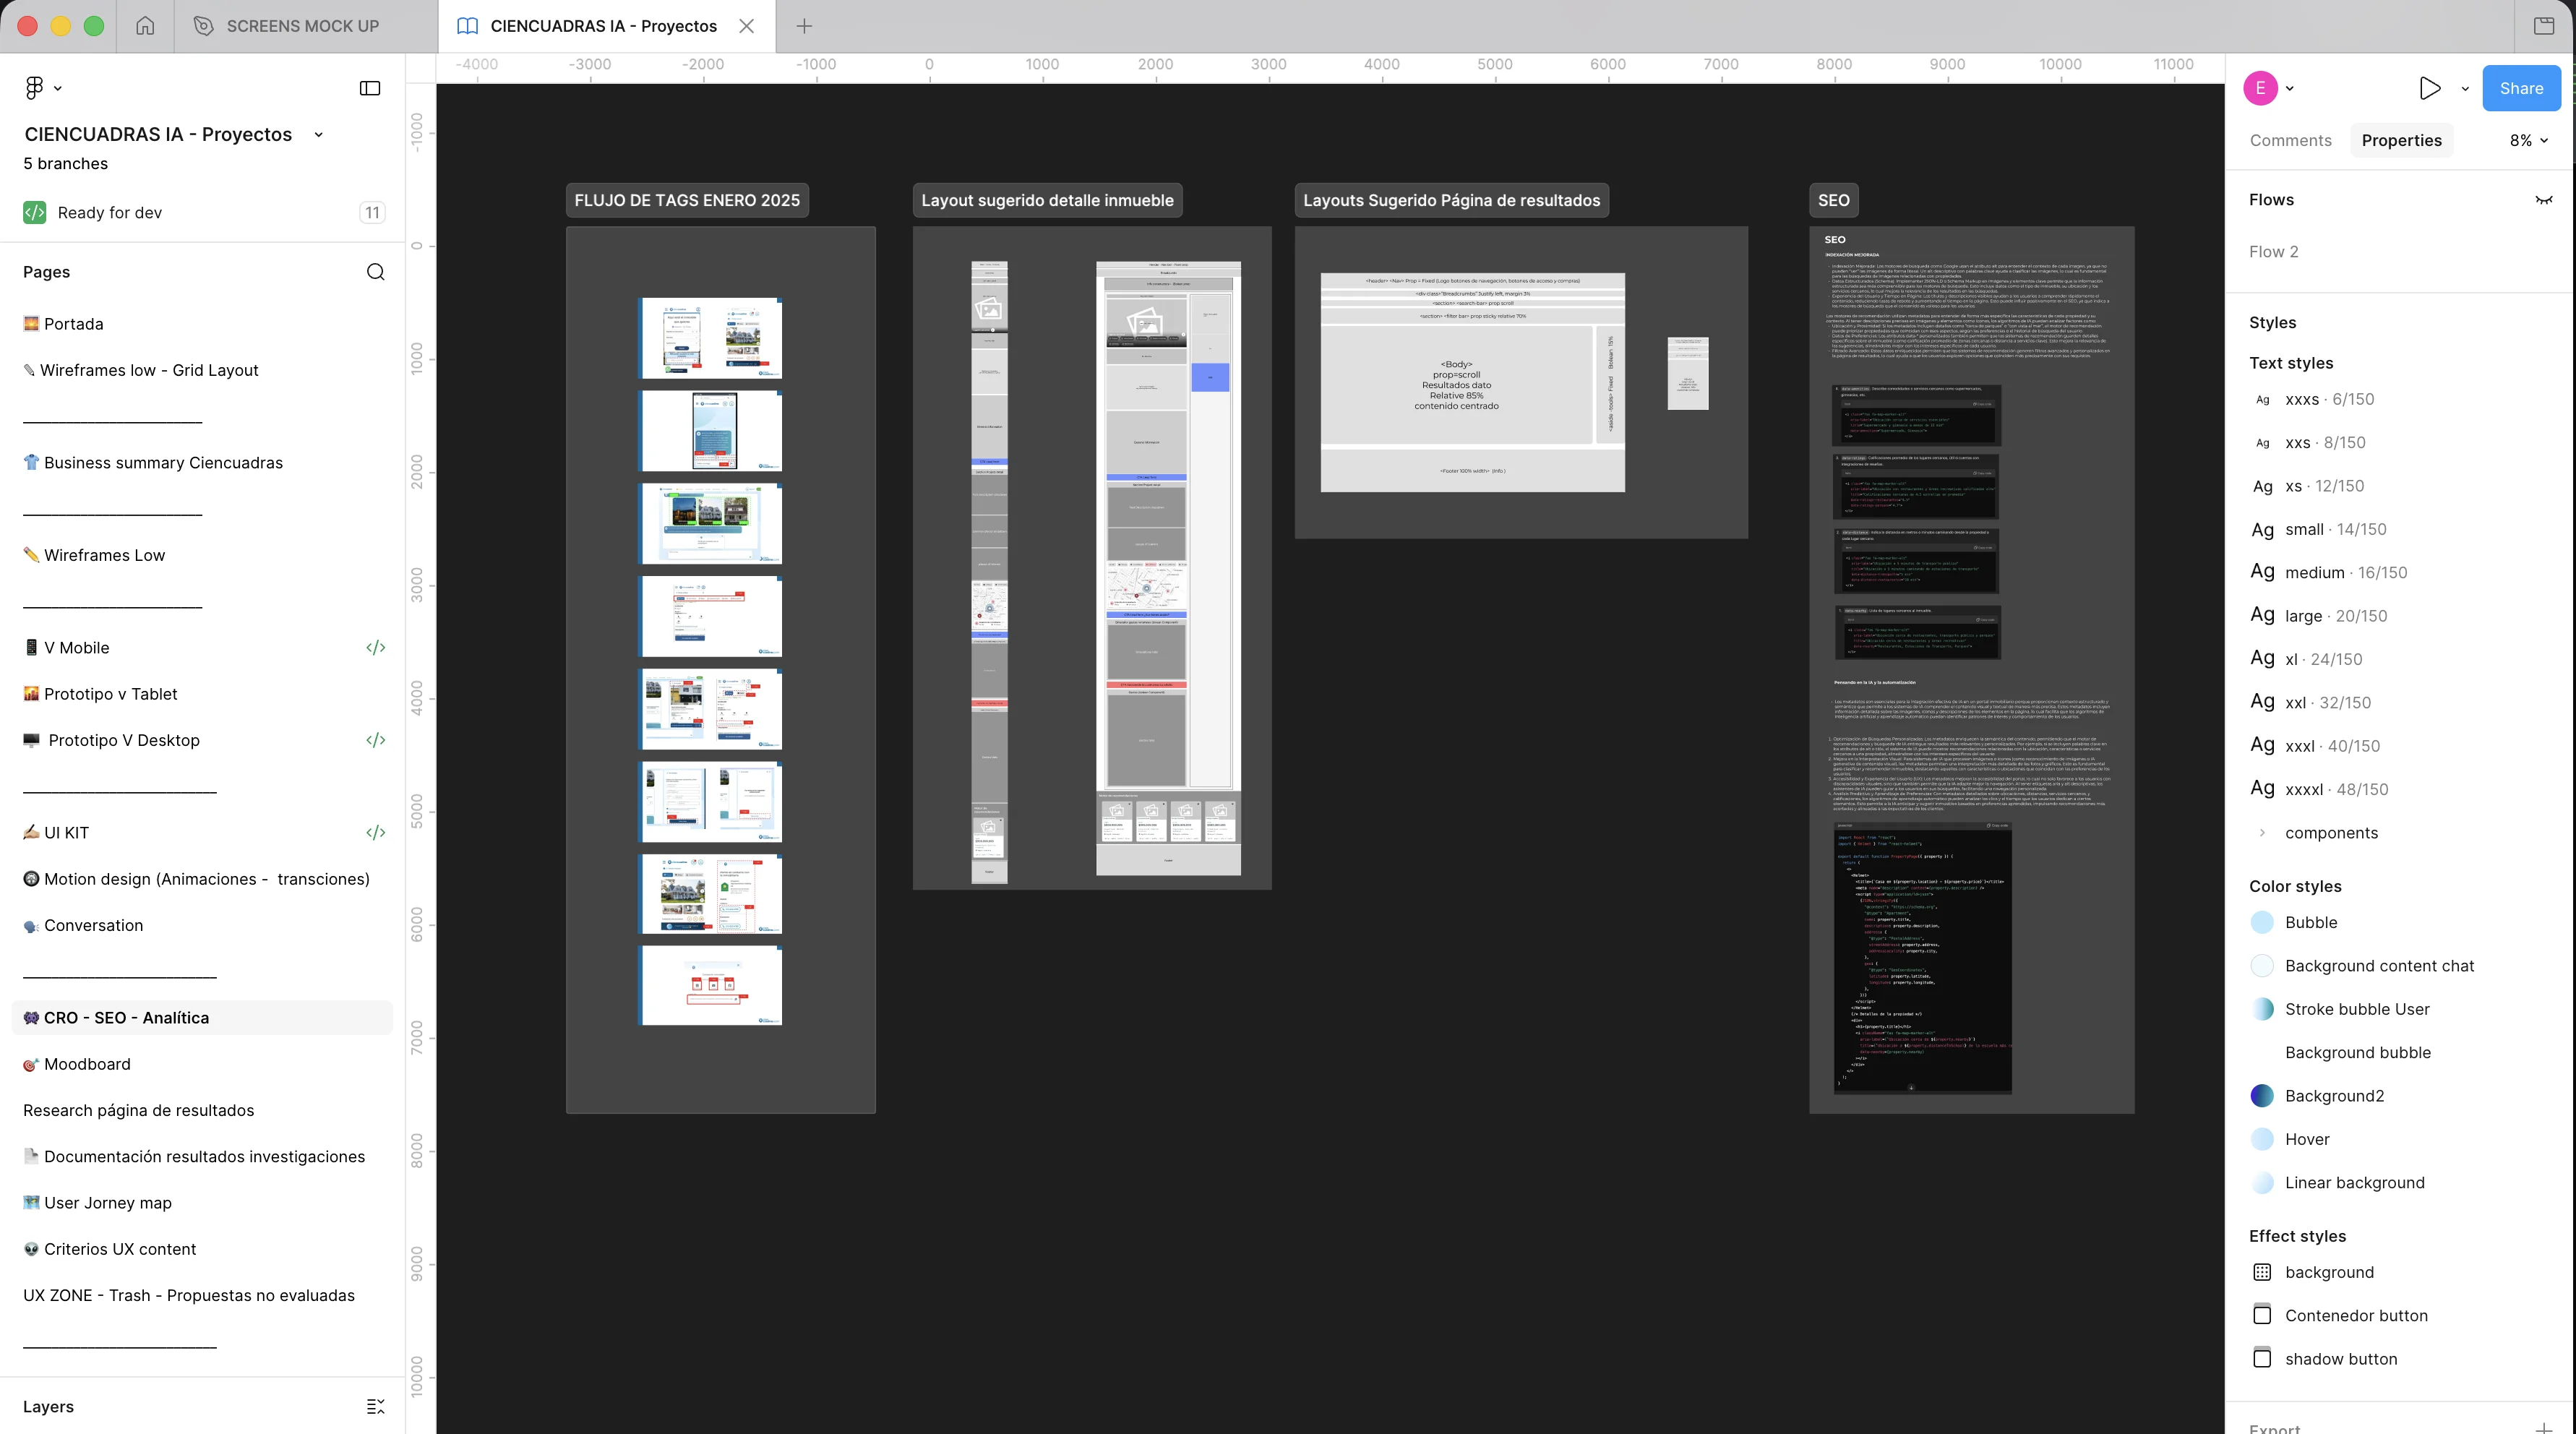Click the SCREENS MOCK UP tab icon

203,26
